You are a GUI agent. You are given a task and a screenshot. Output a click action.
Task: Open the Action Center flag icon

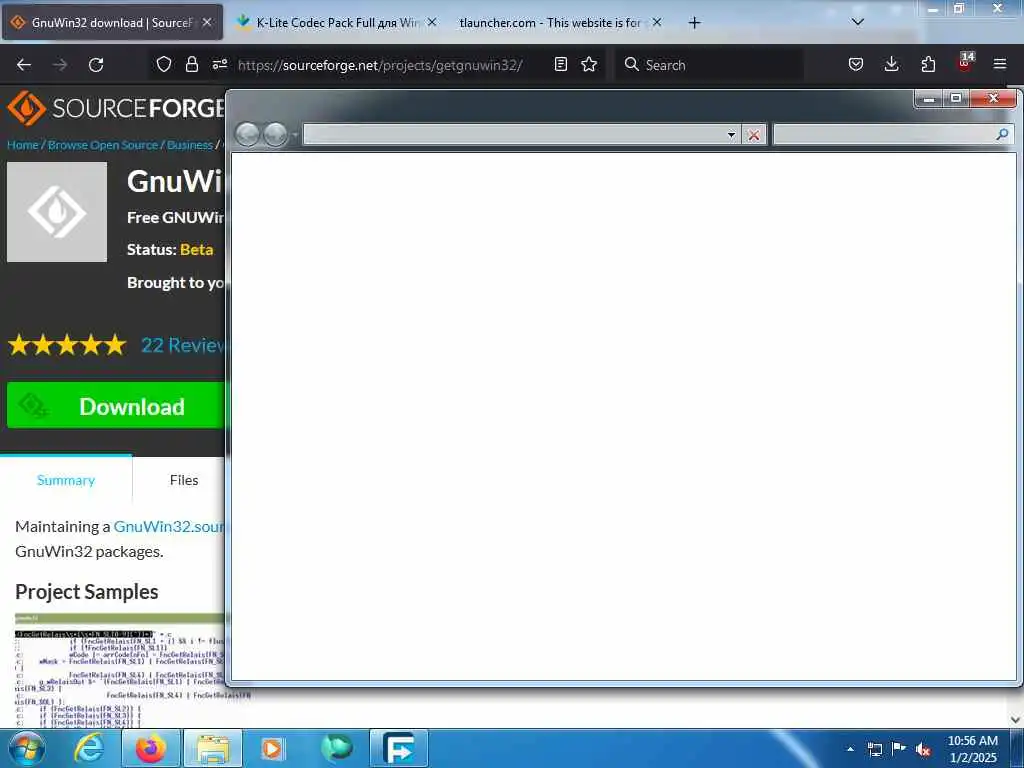coord(899,749)
